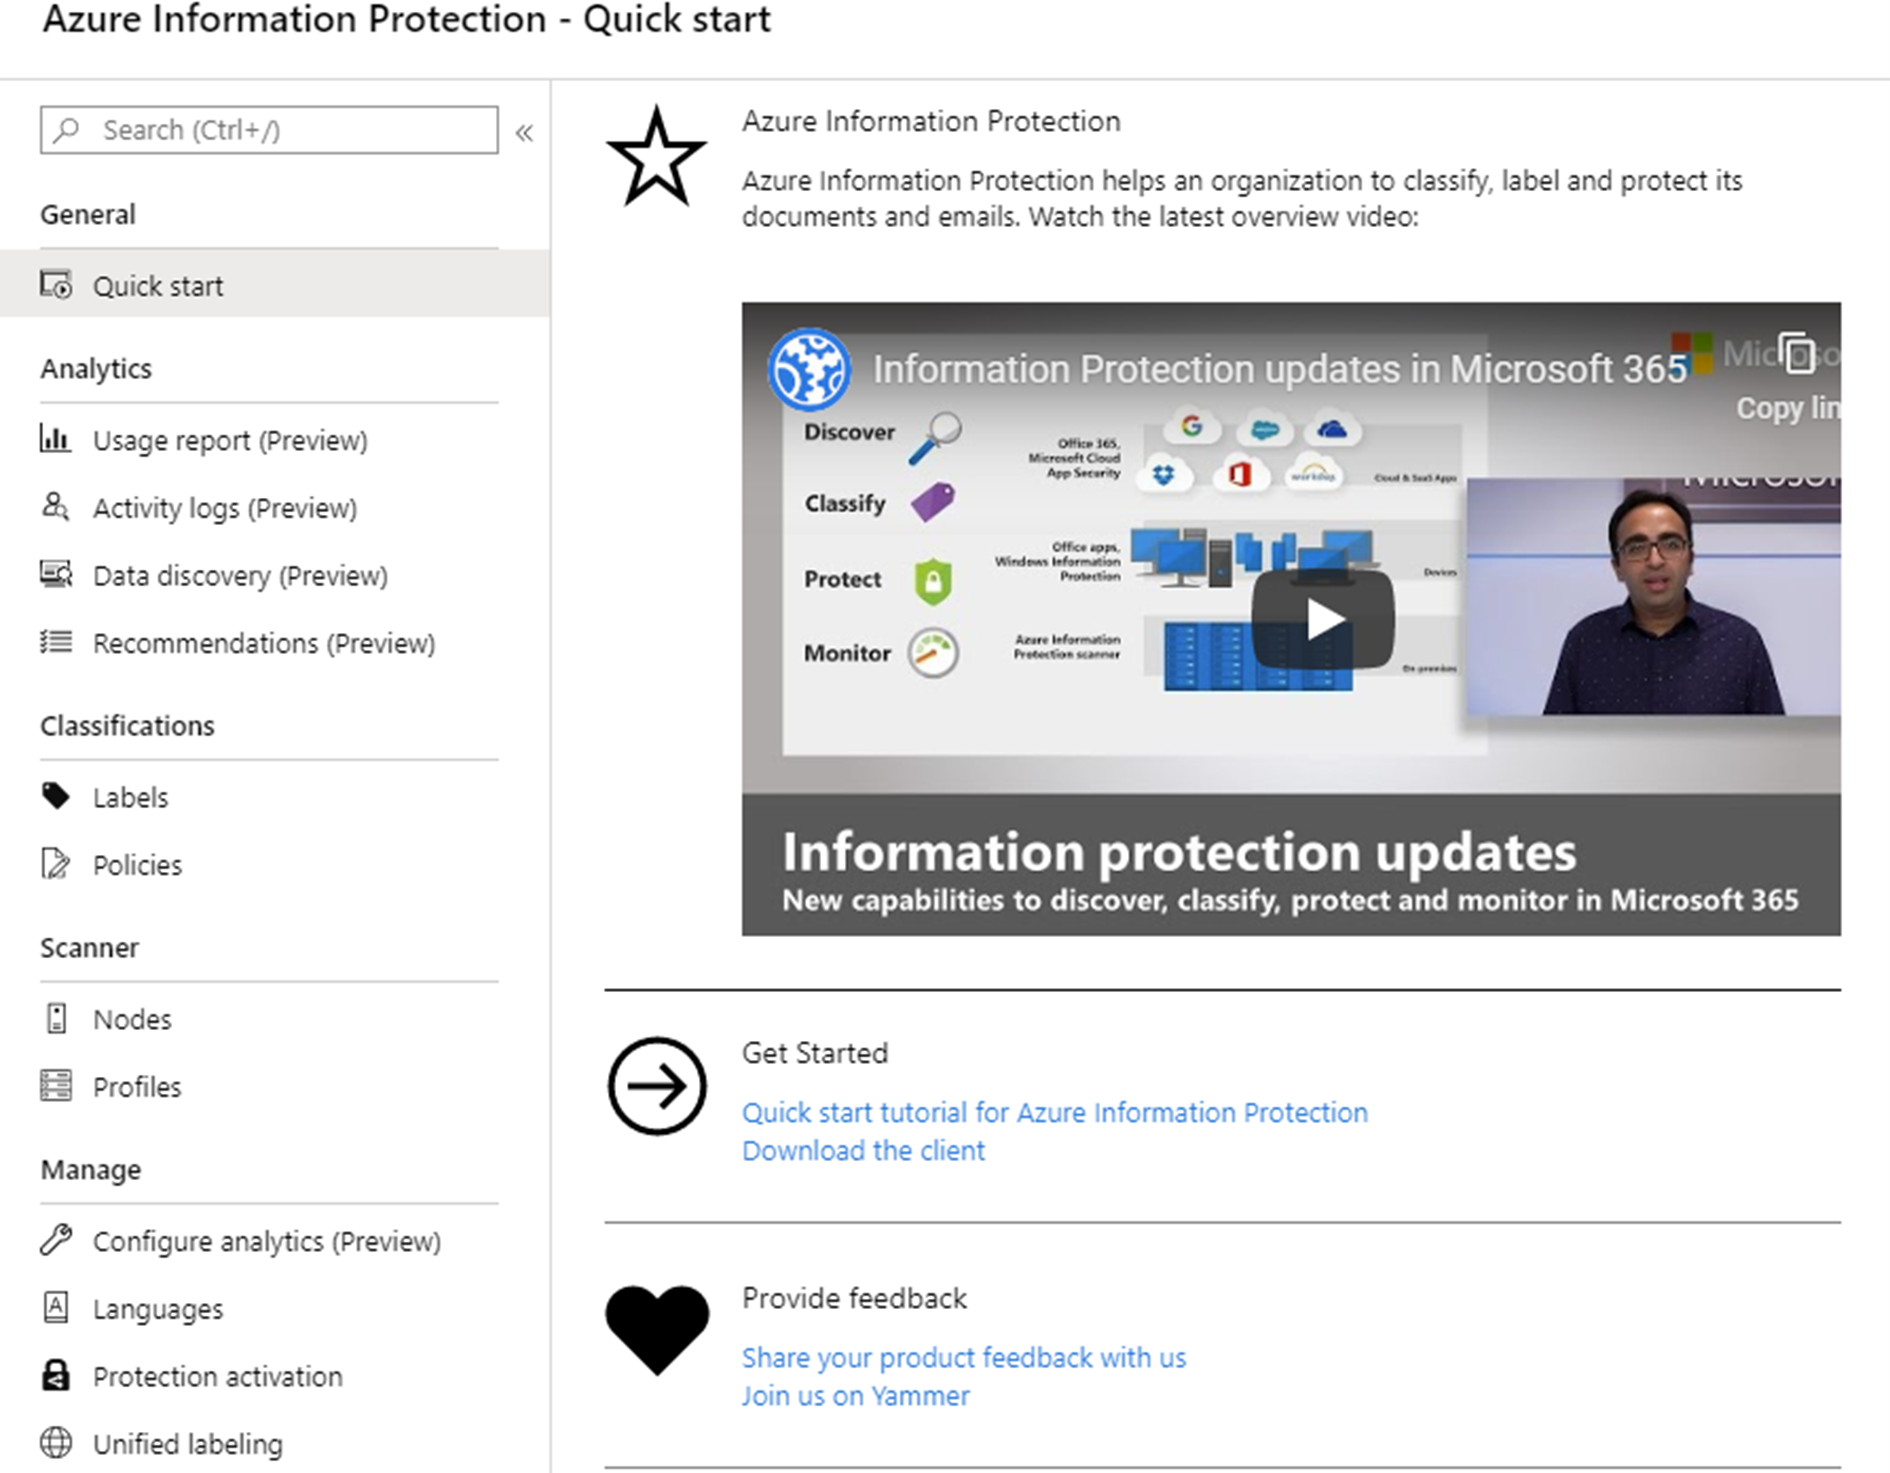Open Activity logs (Preview)
The width and height of the screenshot is (1890, 1473).
pyautogui.click(x=225, y=508)
